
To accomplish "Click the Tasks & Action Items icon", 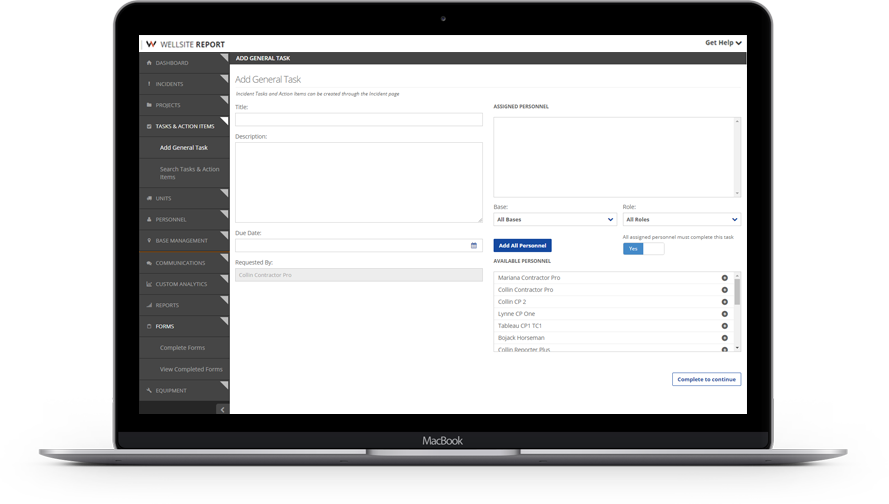I will (149, 126).
